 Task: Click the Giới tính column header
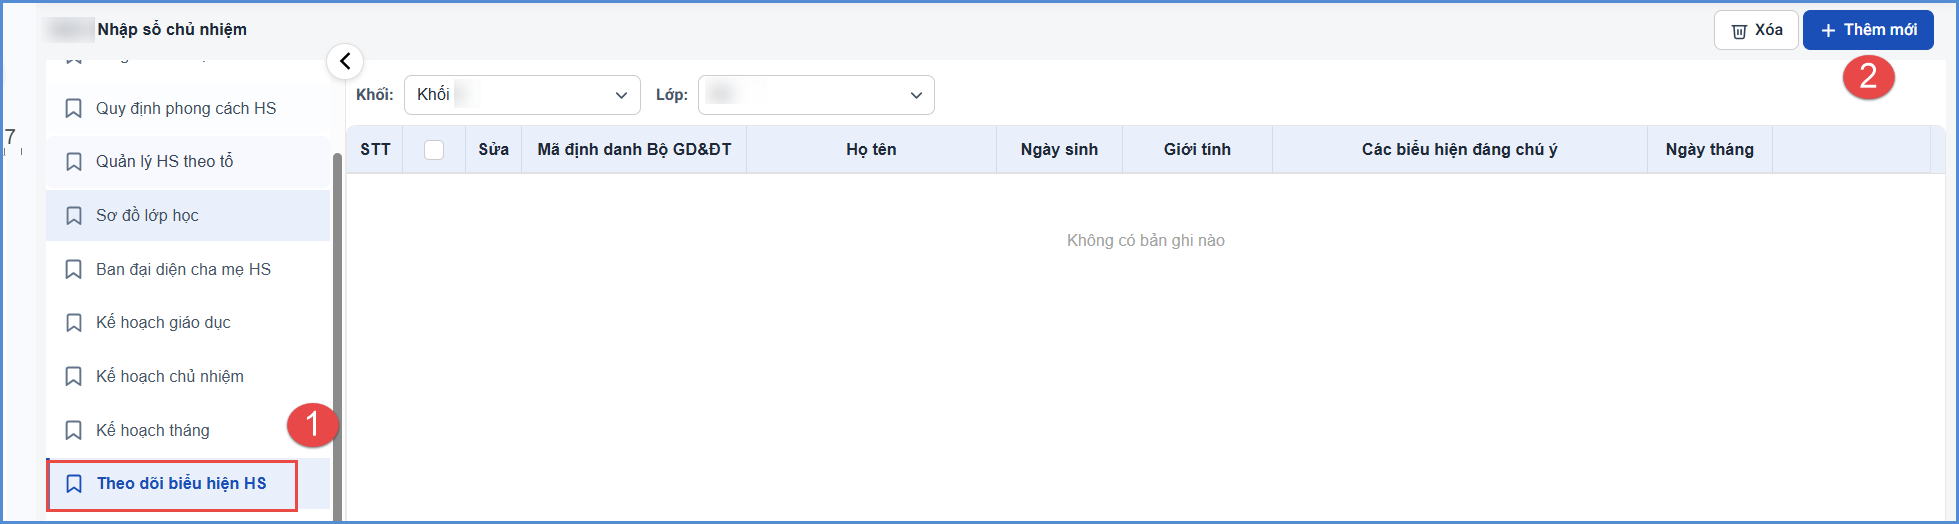pos(1197,150)
